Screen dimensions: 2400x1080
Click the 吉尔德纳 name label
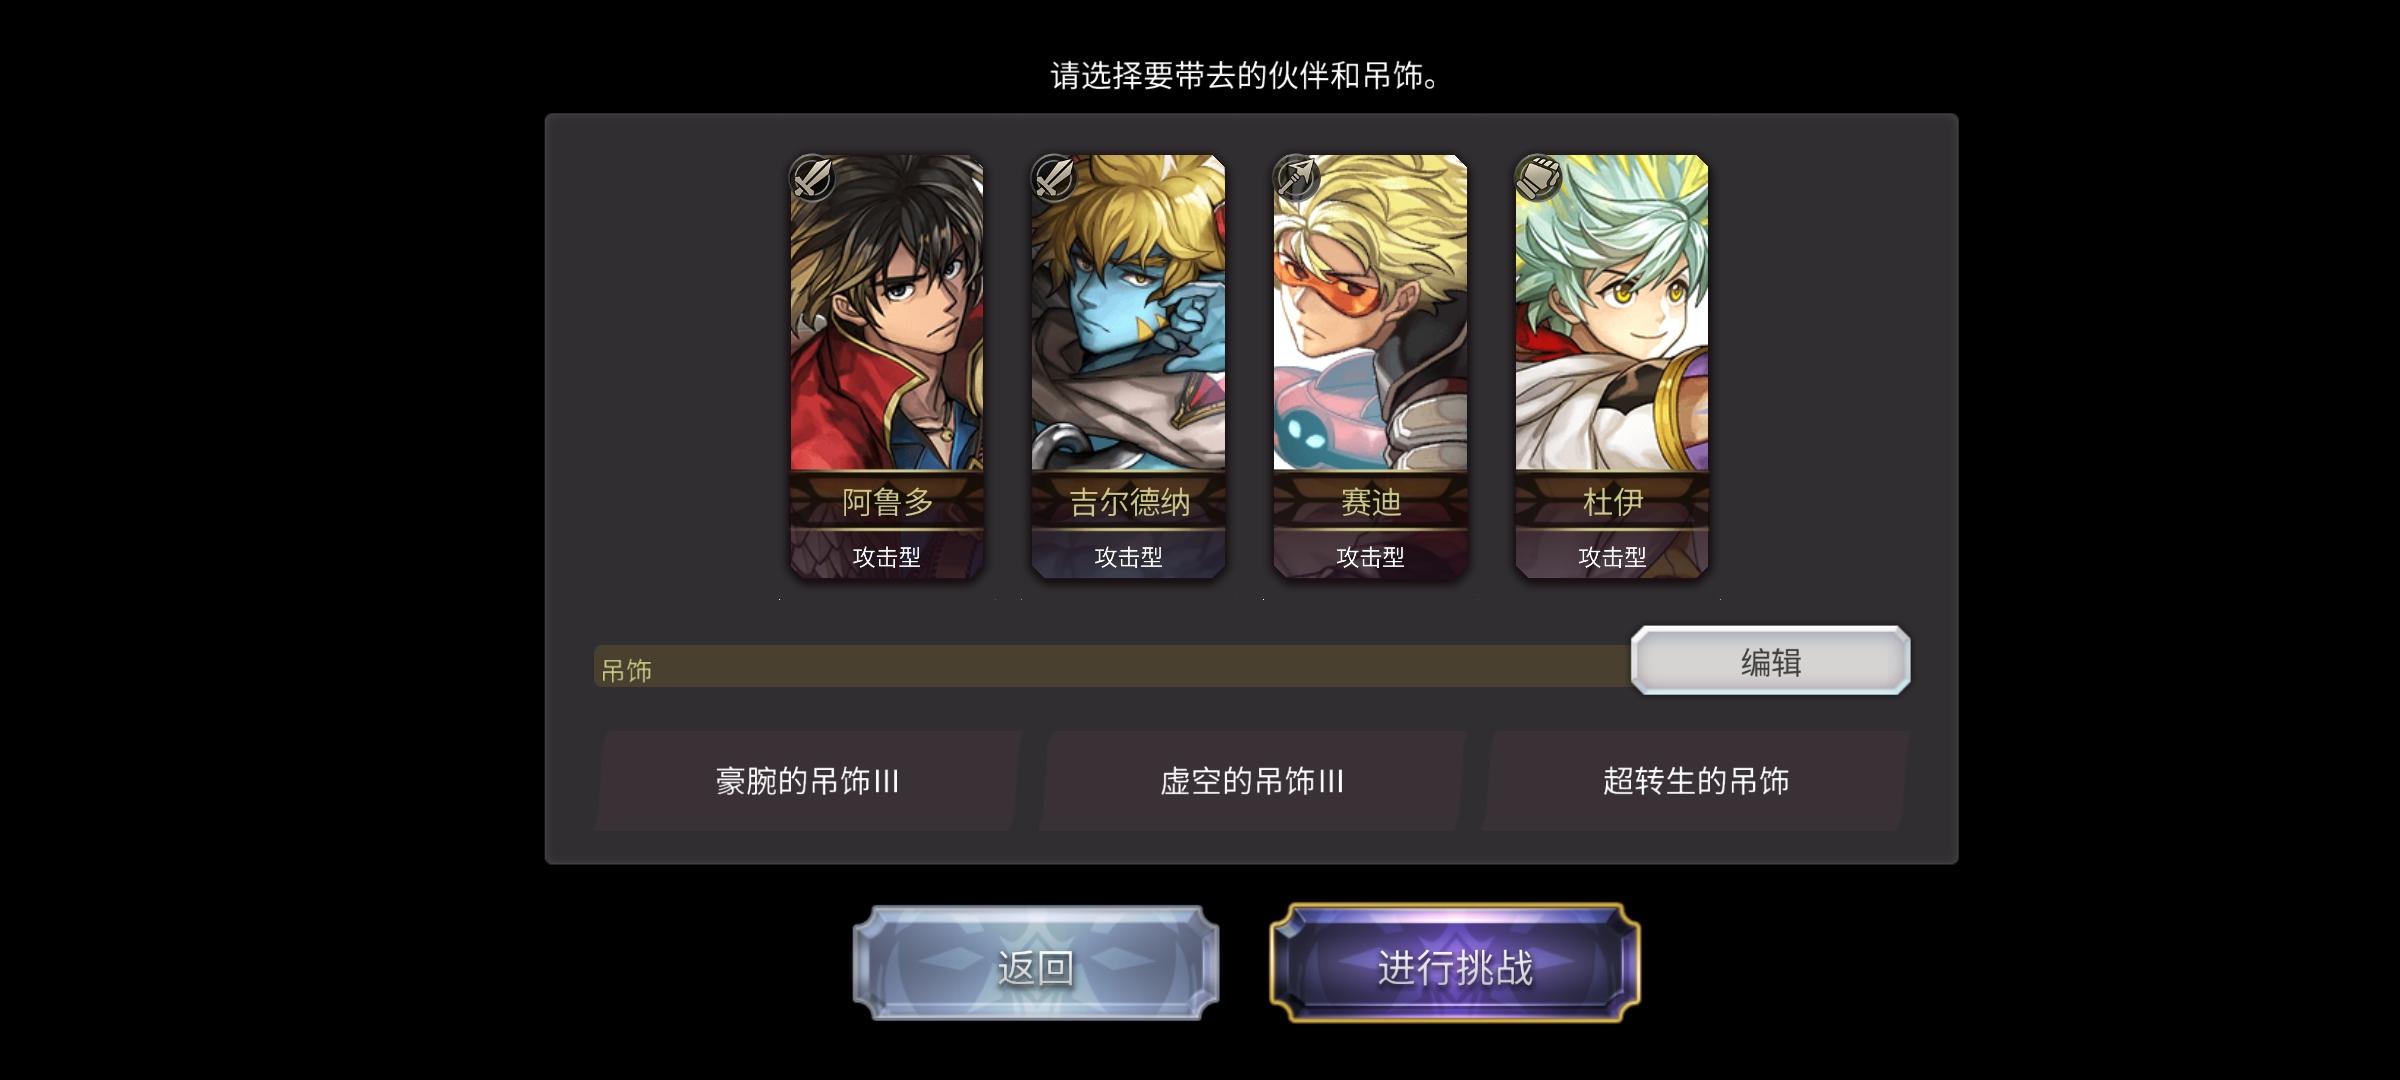pyautogui.click(x=1129, y=501)
